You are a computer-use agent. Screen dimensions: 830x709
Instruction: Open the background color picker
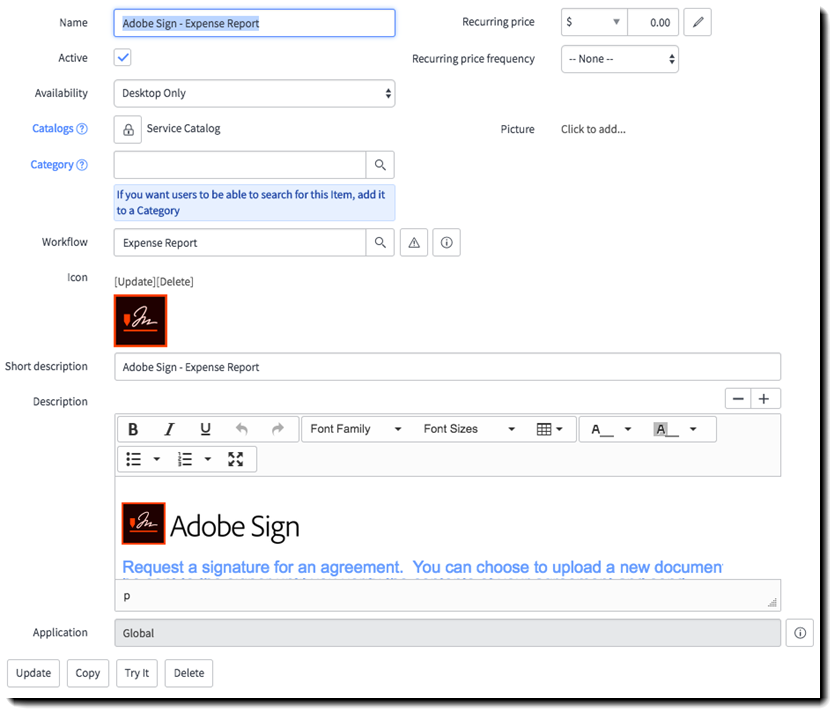(x=675, y=429)
